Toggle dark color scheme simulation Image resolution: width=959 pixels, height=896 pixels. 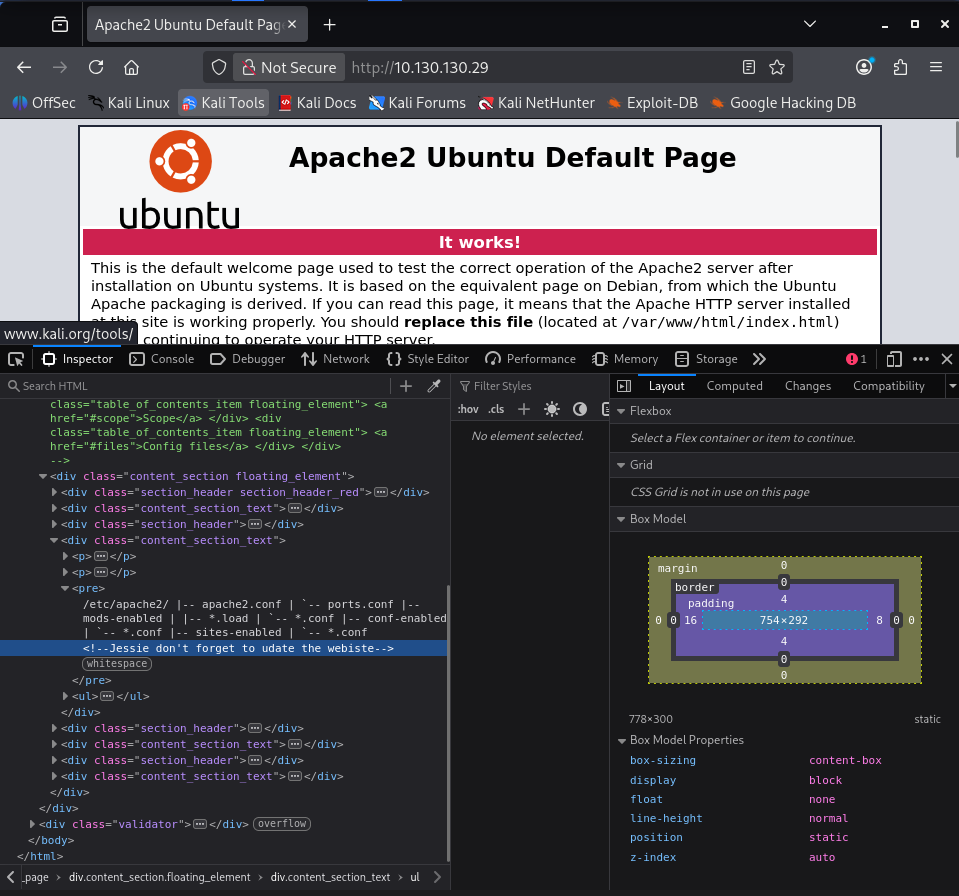click(580, 409)
